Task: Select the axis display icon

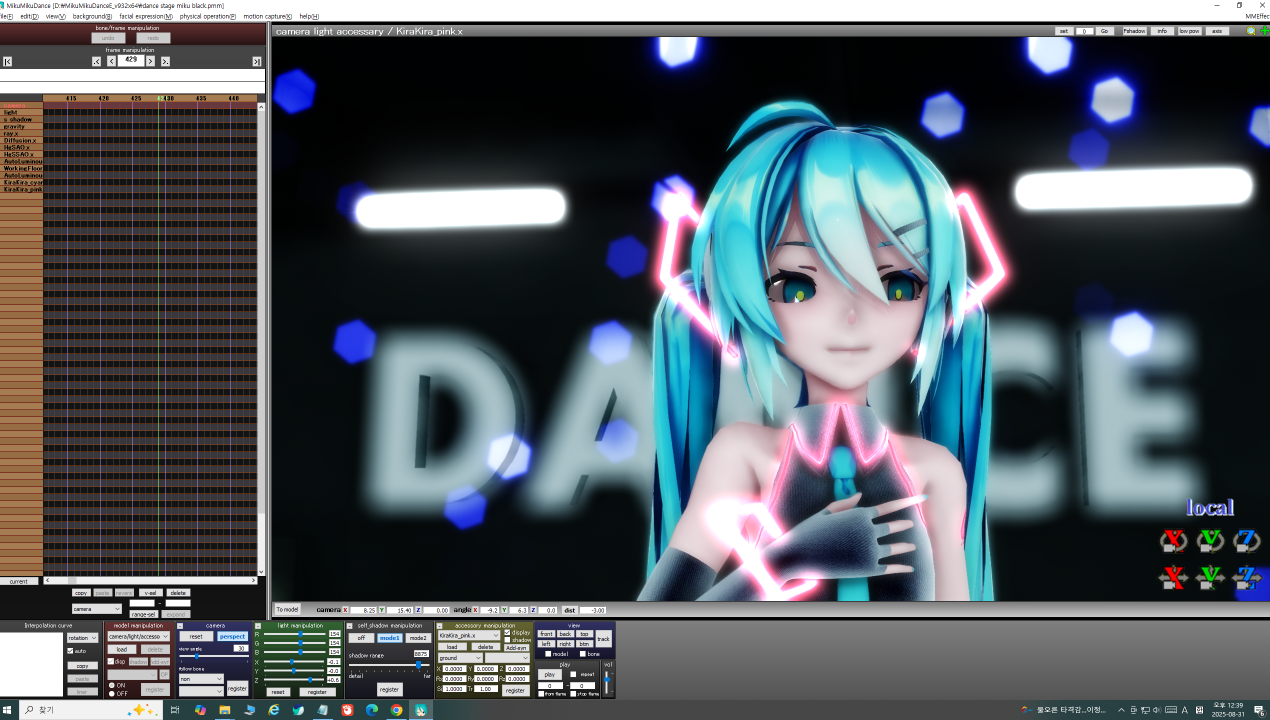Action: point(1217,31)
